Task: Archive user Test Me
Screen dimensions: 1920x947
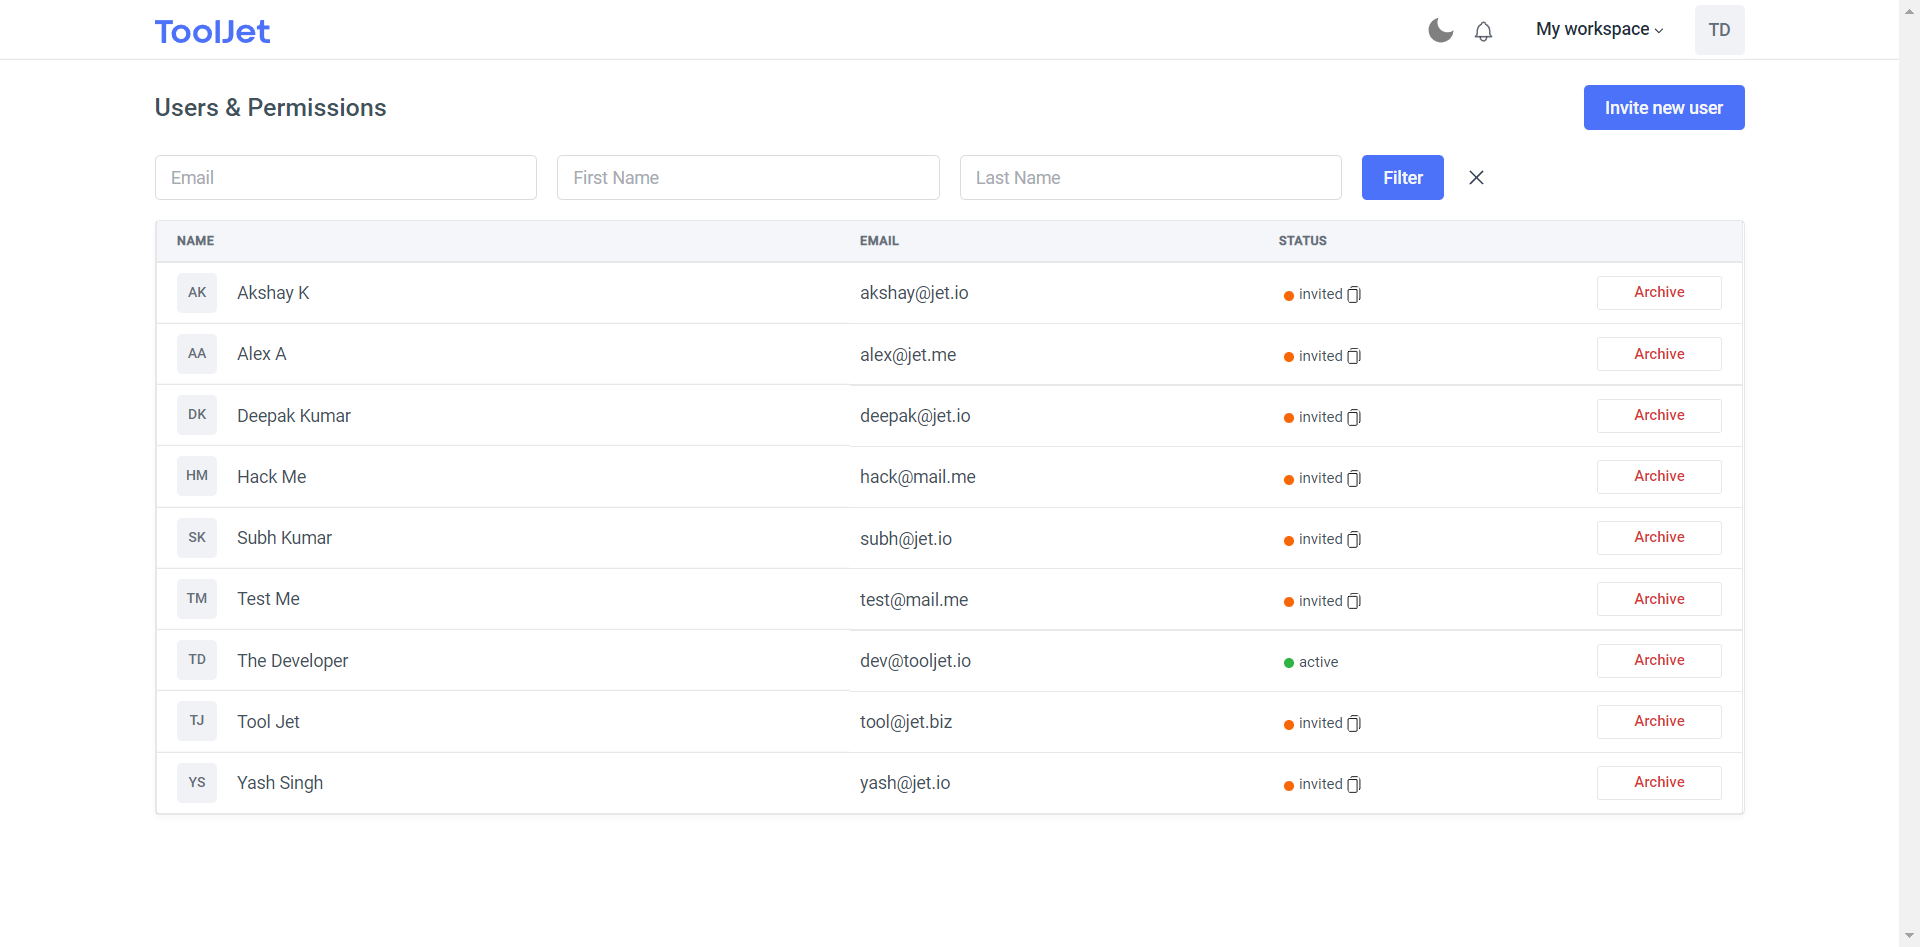Action: [x=1659, y=599]
